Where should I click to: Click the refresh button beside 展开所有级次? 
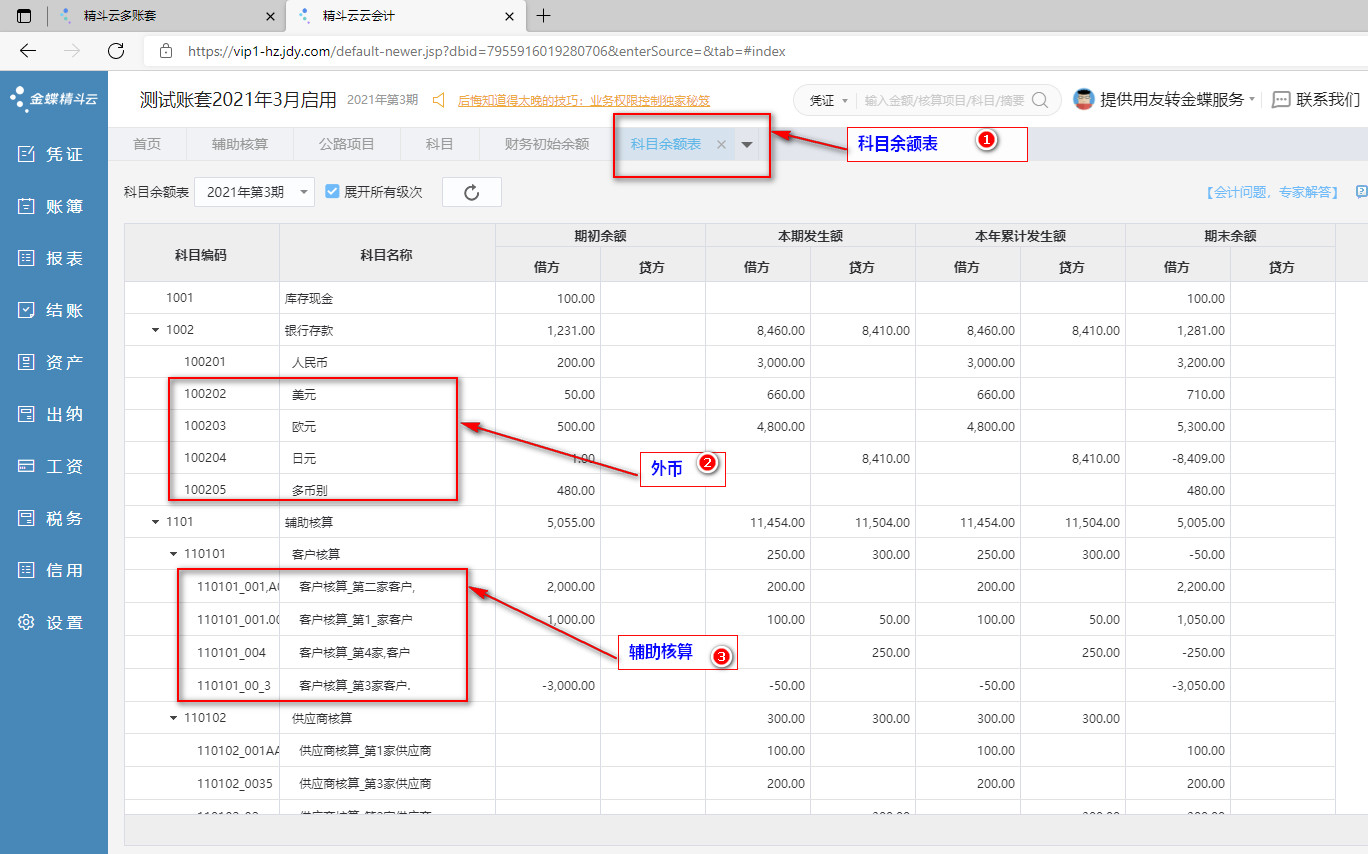tap(472, 192)
